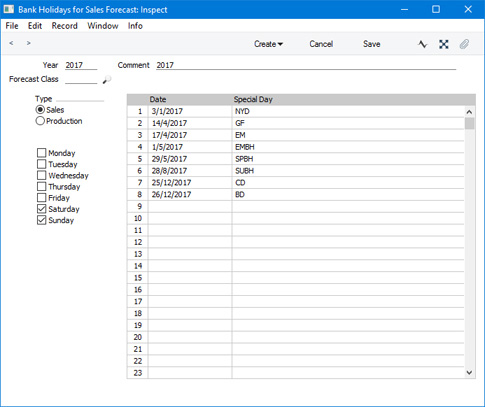
Task: Click the Comment input field
Action: 306,65
